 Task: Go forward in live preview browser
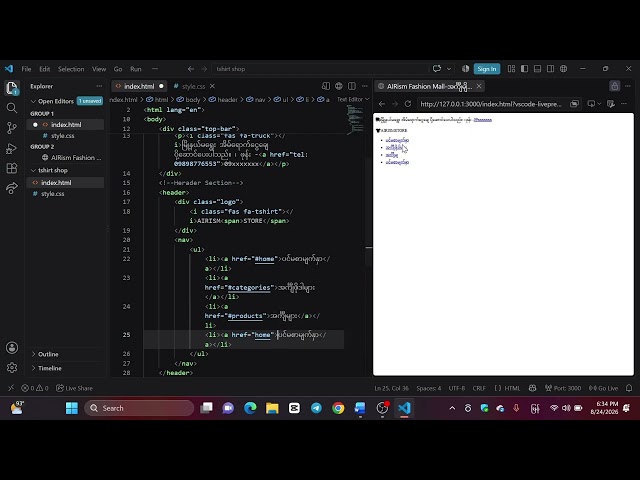[x=394, y=104]
